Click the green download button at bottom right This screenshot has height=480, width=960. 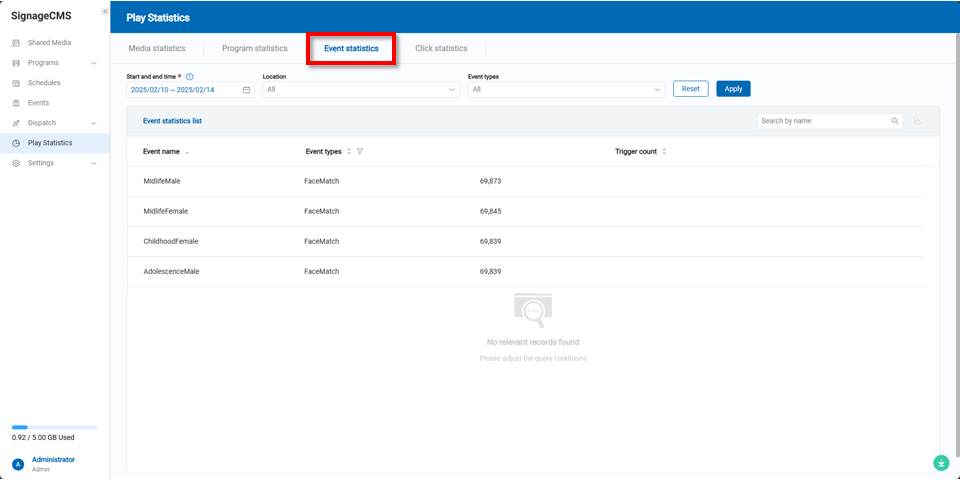click(x=941, y=462)
